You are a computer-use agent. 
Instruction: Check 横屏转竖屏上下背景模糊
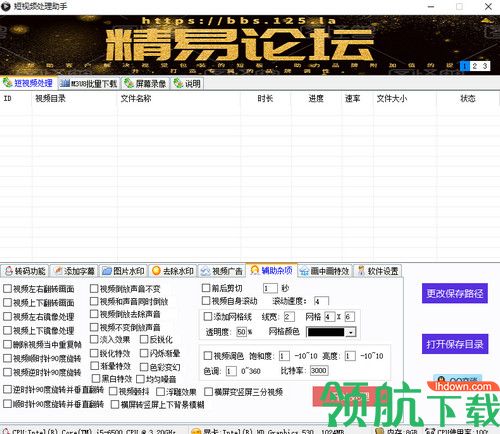coord(115,405)
